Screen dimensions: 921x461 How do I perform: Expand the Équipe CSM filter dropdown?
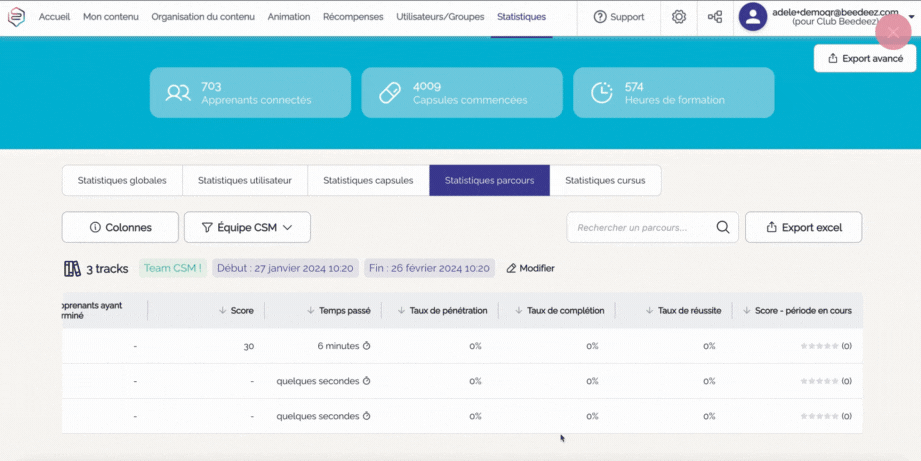tap(247, 227)
